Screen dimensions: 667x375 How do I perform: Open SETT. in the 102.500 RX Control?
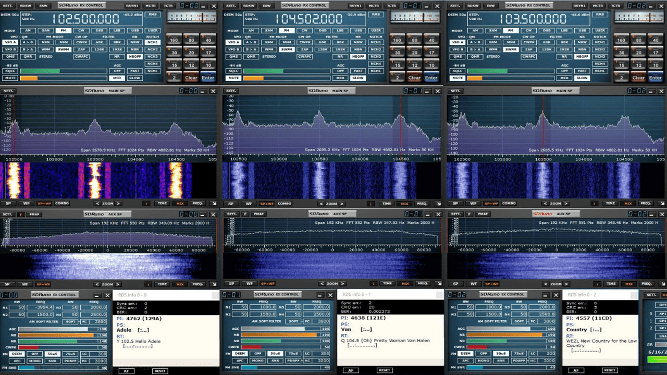(x=9, y=6)
